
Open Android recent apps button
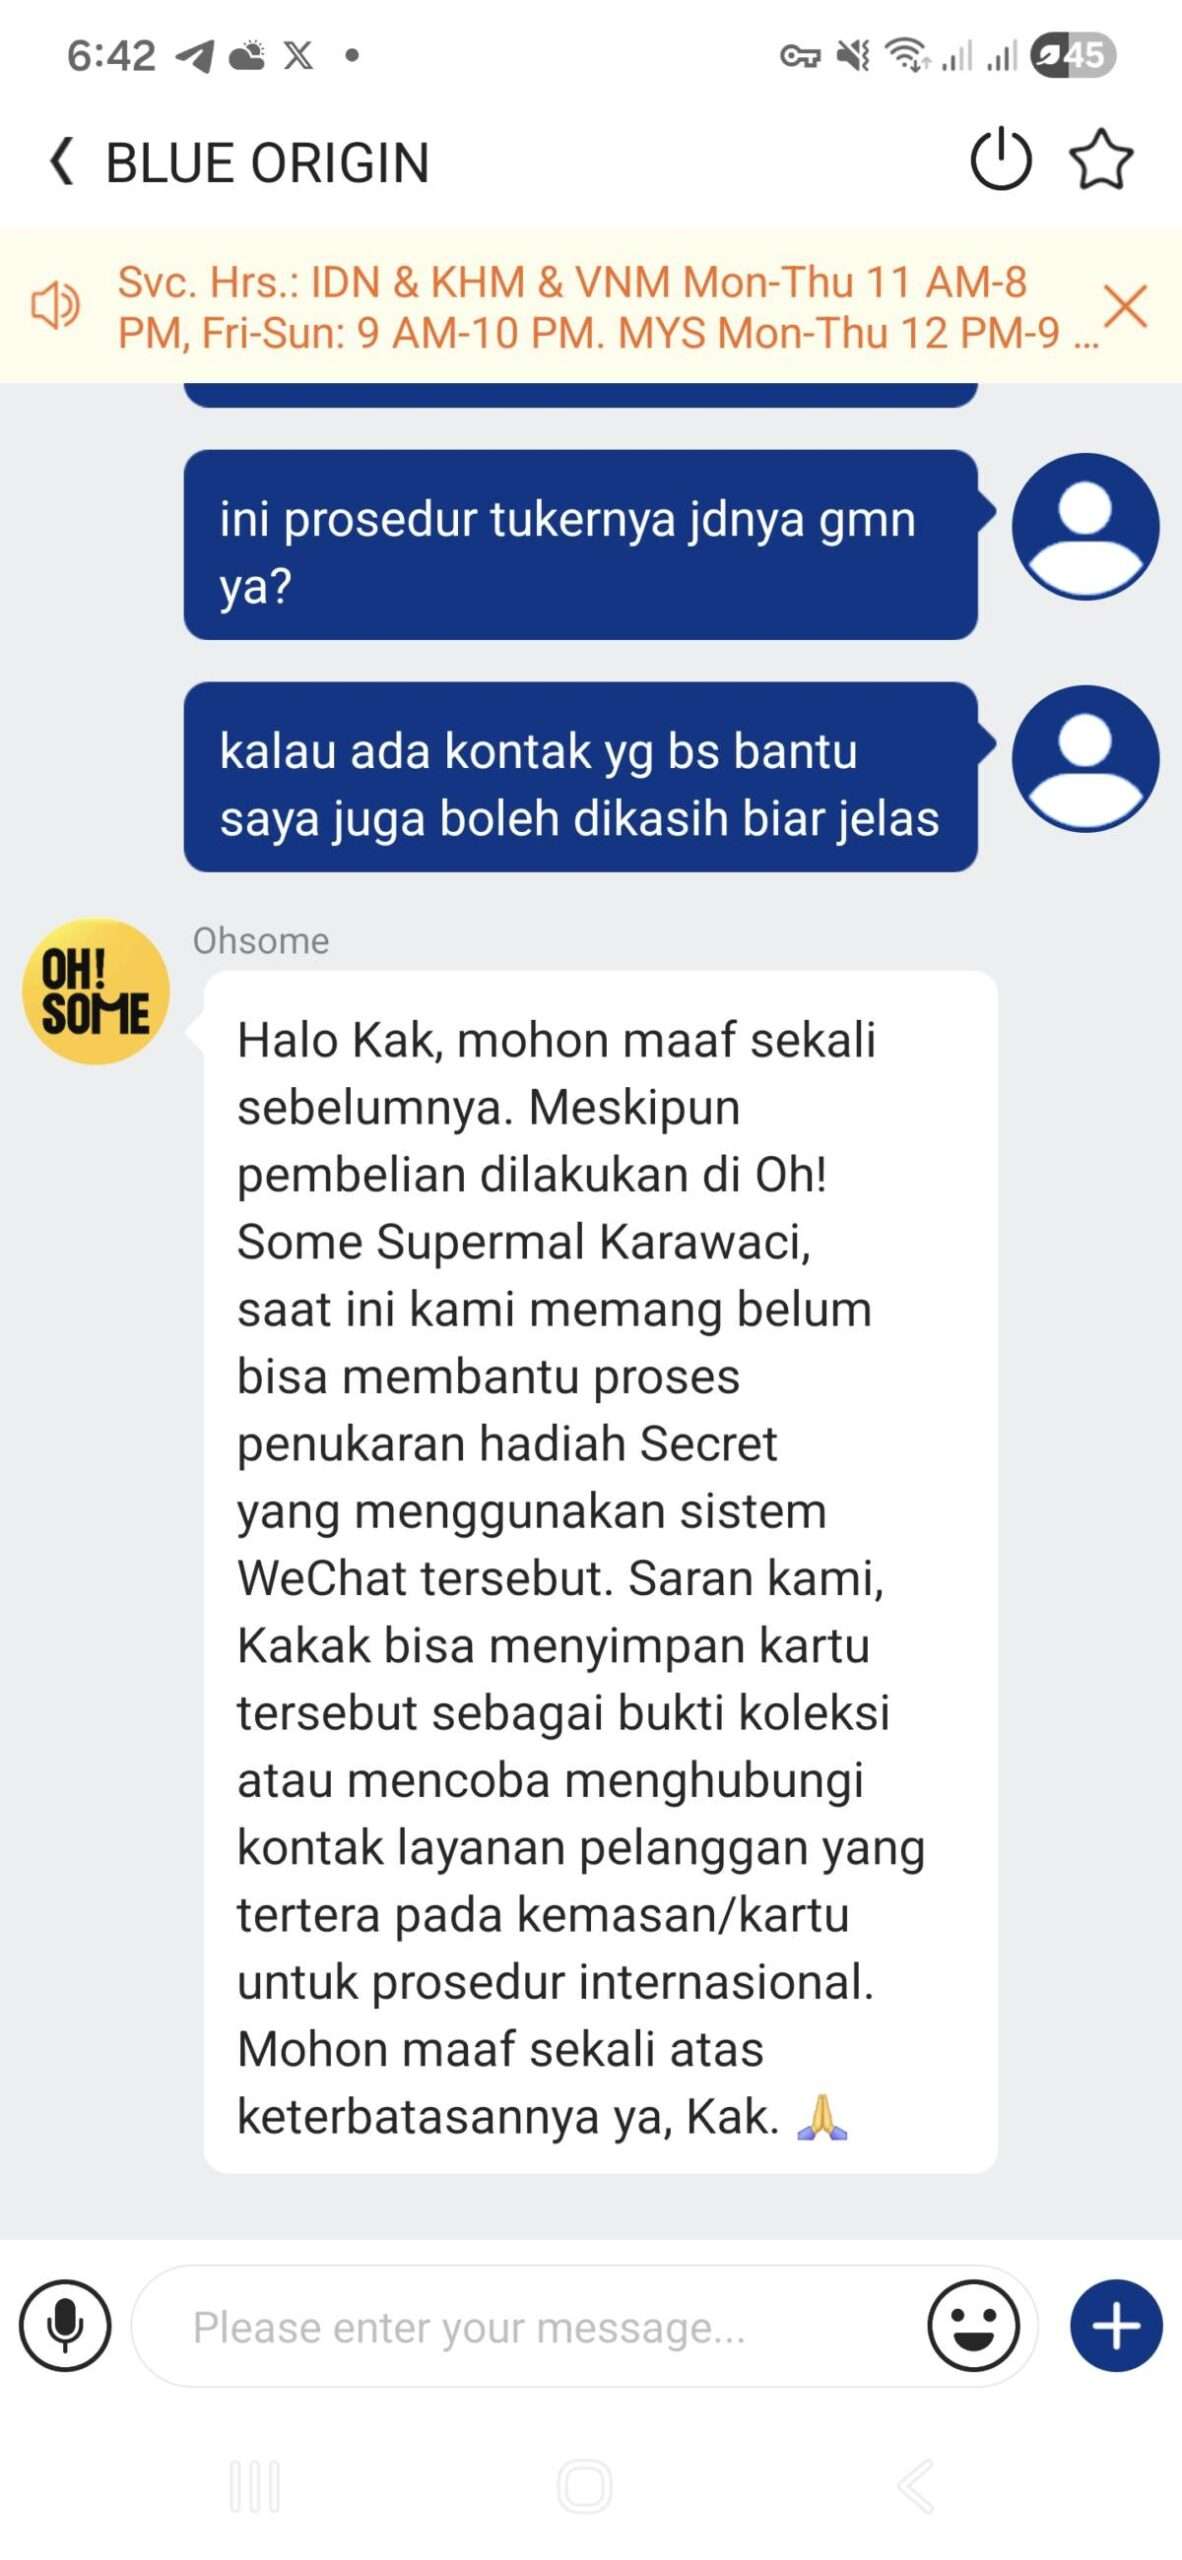tap(255, 2486)
